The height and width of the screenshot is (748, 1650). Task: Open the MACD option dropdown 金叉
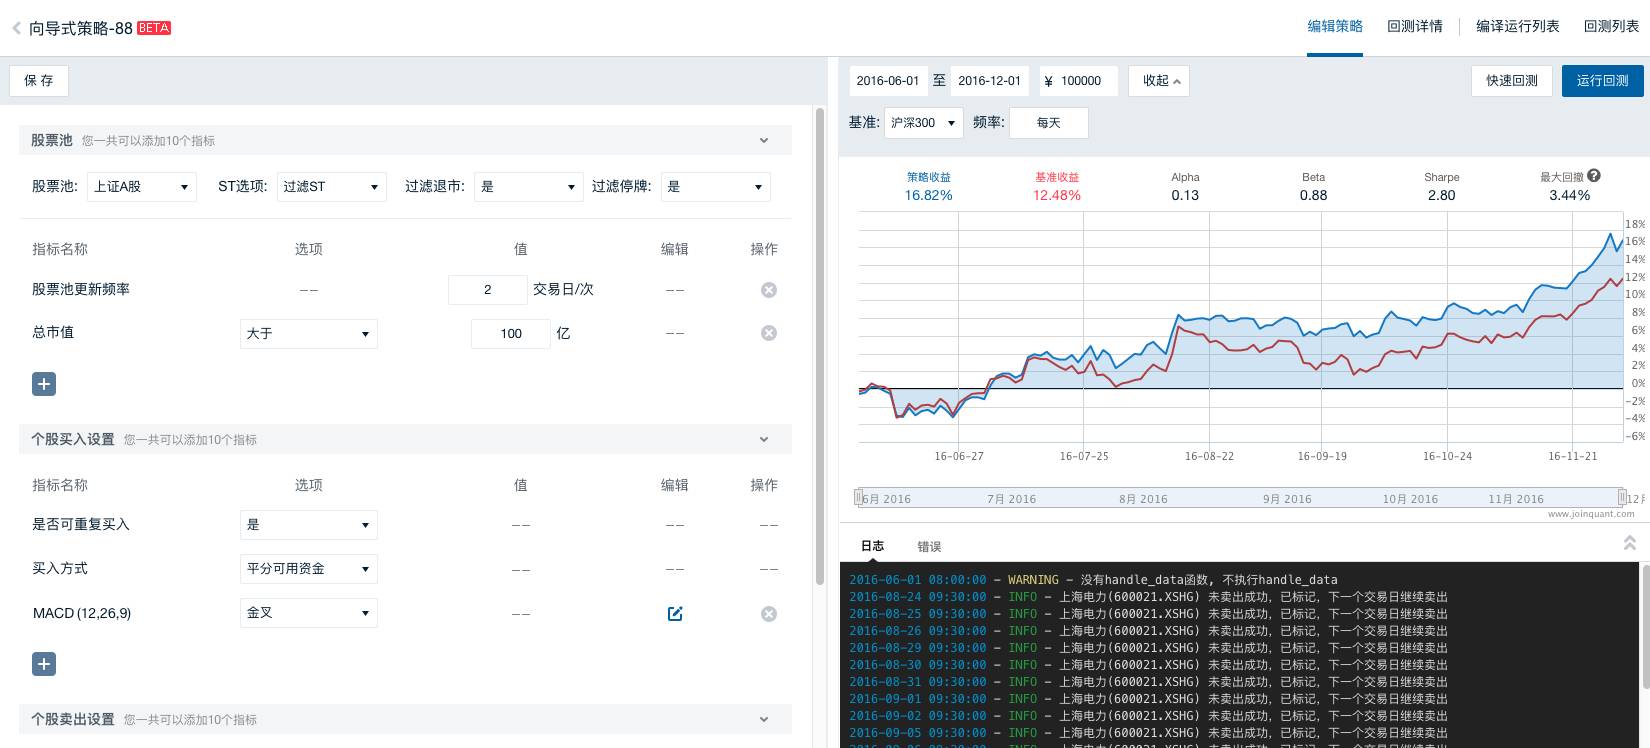pyautogui.click(x=309, y=613)
